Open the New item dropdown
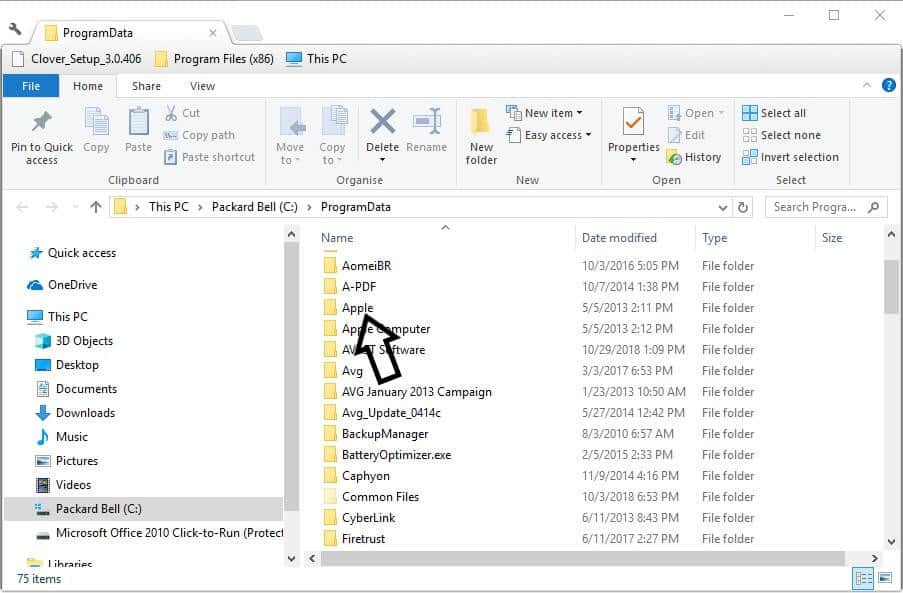 coord(544,113)
